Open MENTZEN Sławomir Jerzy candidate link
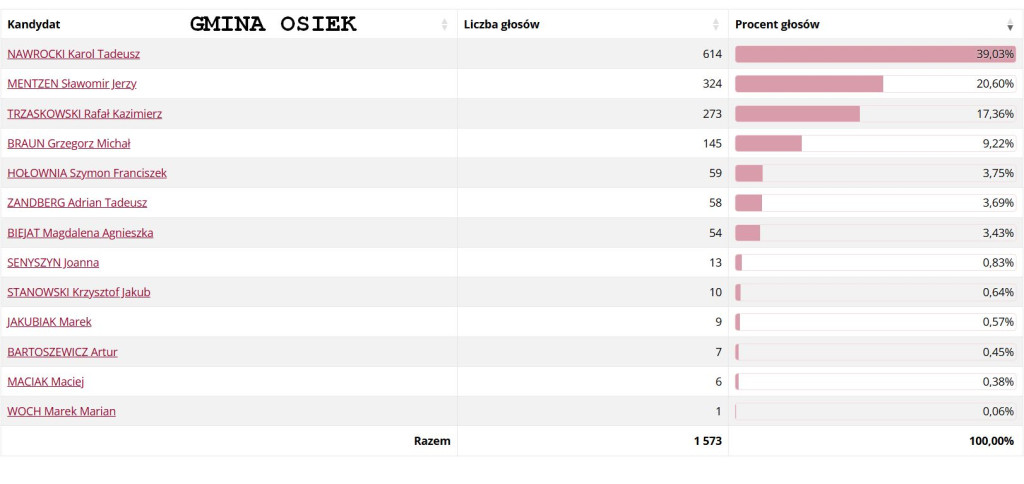 click(72, 84)
